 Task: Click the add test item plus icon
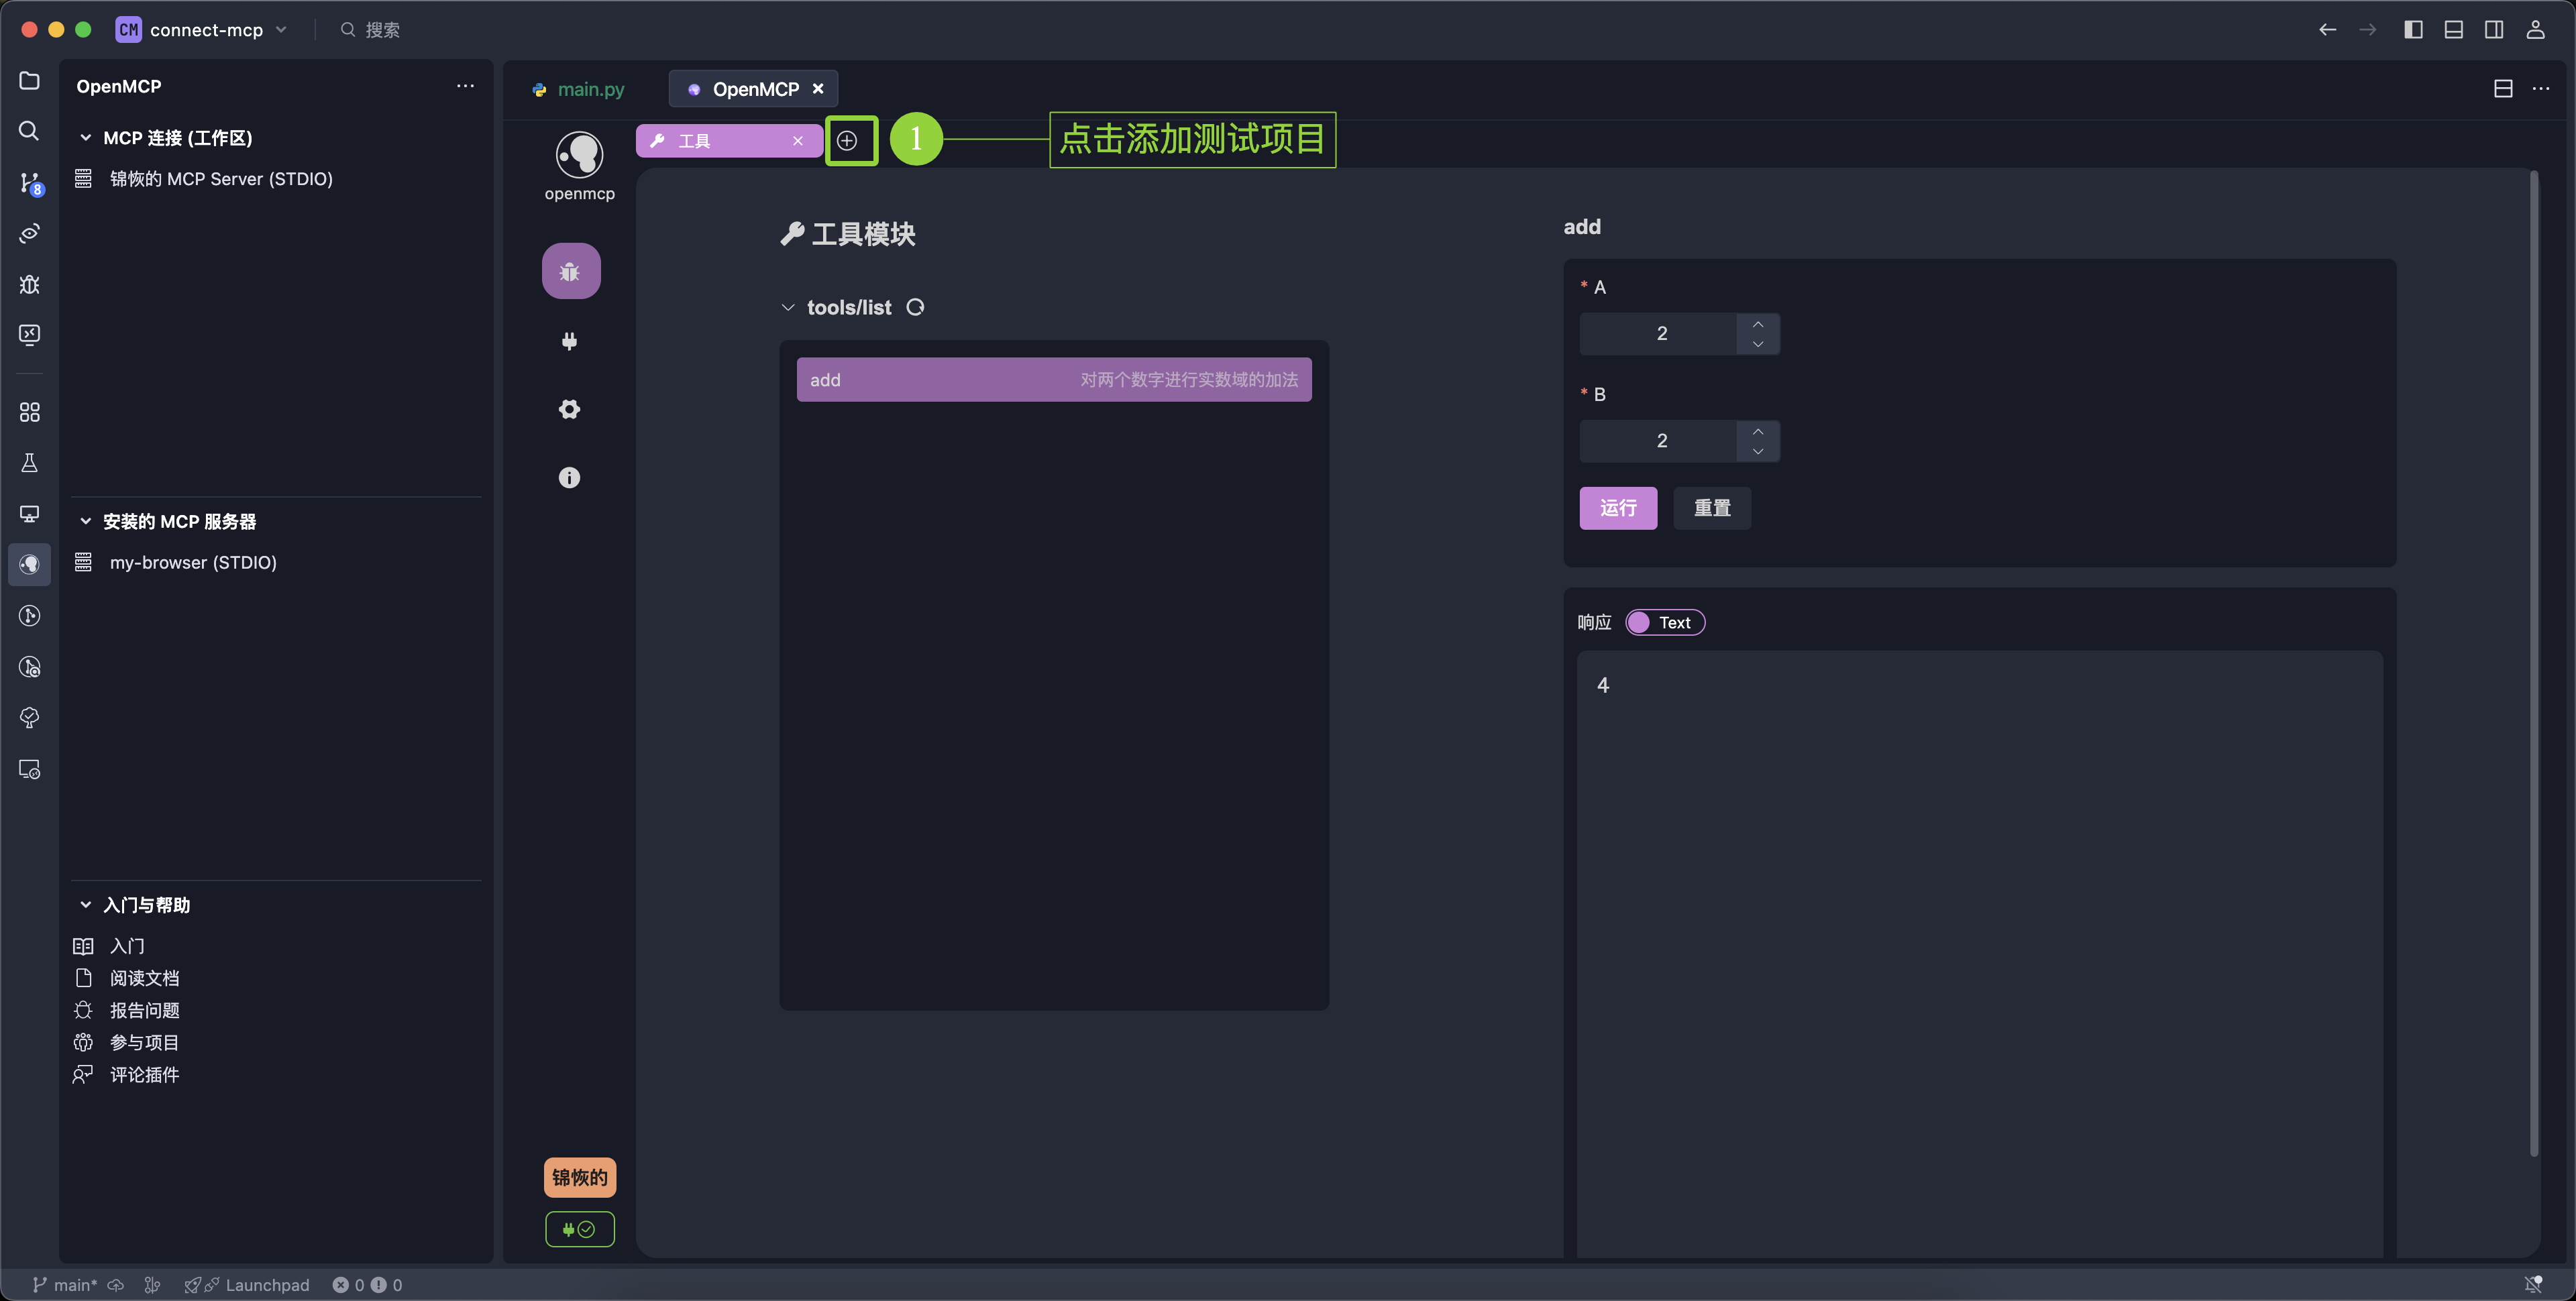(x=847, y=141)
